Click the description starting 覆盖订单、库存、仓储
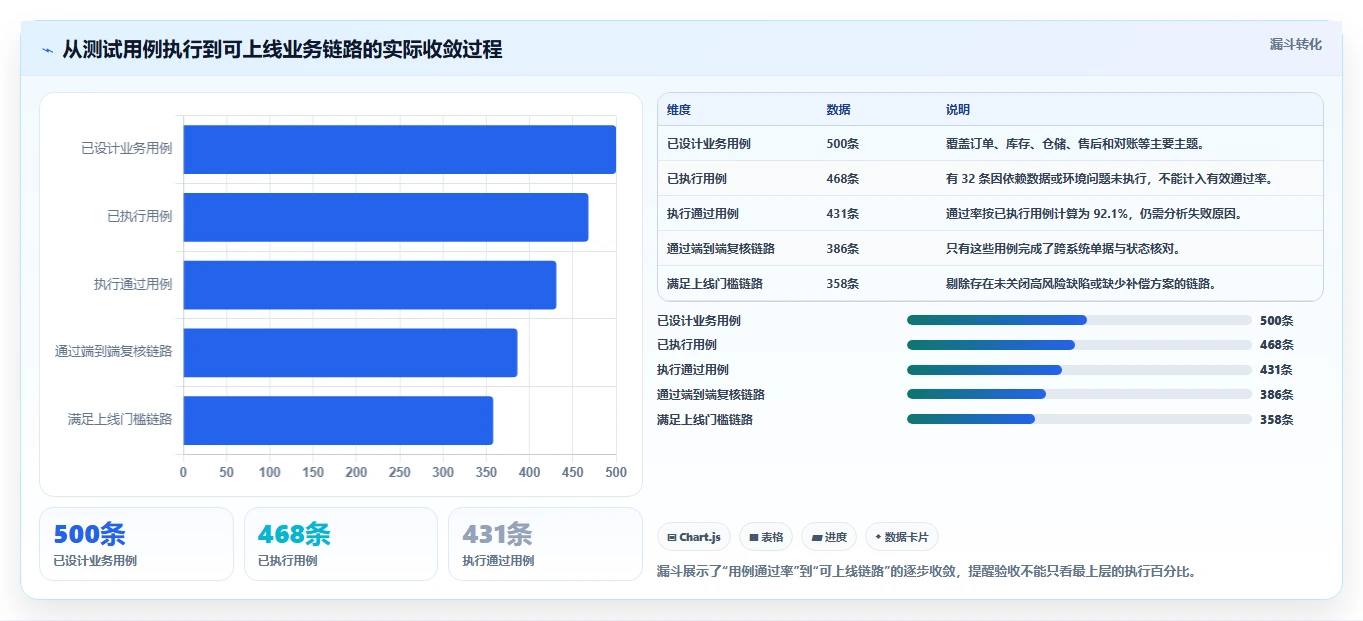Viewport: 1363px width, 621px height. click(1075, 144)
